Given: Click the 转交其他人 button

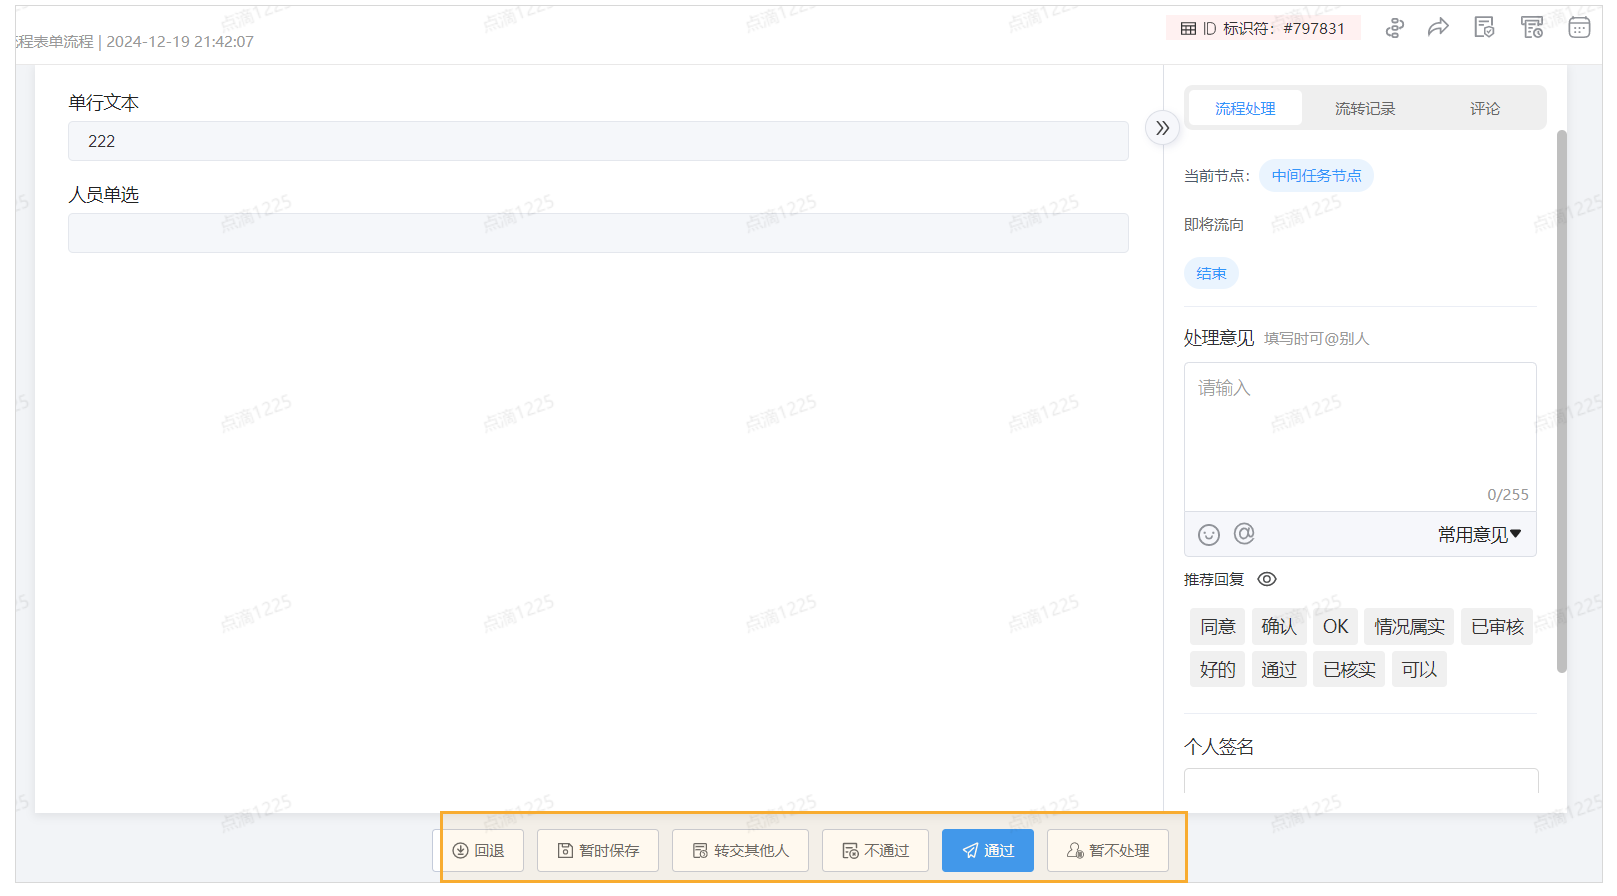Looking at the screenshot, I should click(x=740, y=851).
